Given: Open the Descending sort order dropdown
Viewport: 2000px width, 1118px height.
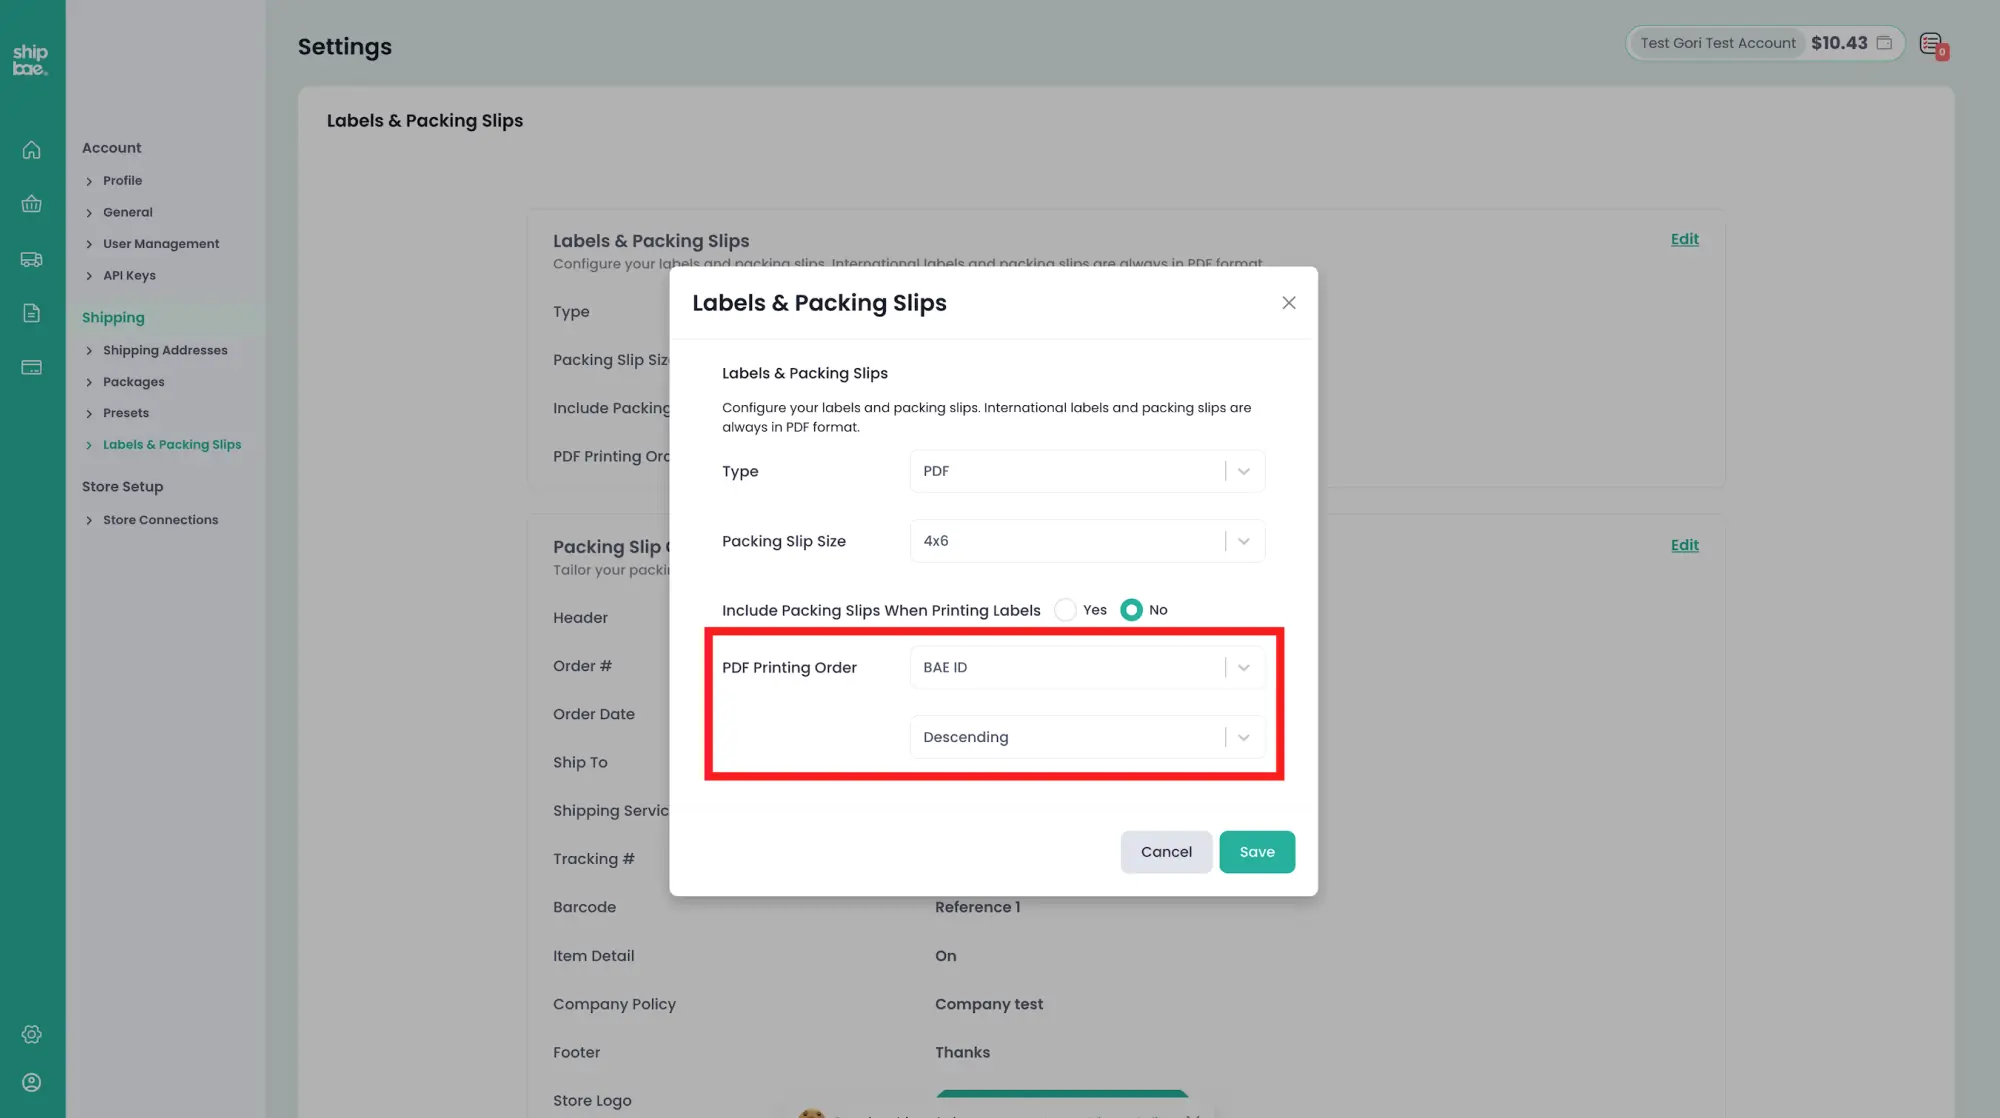Looking at the screenshot, I should point(1087,737).
